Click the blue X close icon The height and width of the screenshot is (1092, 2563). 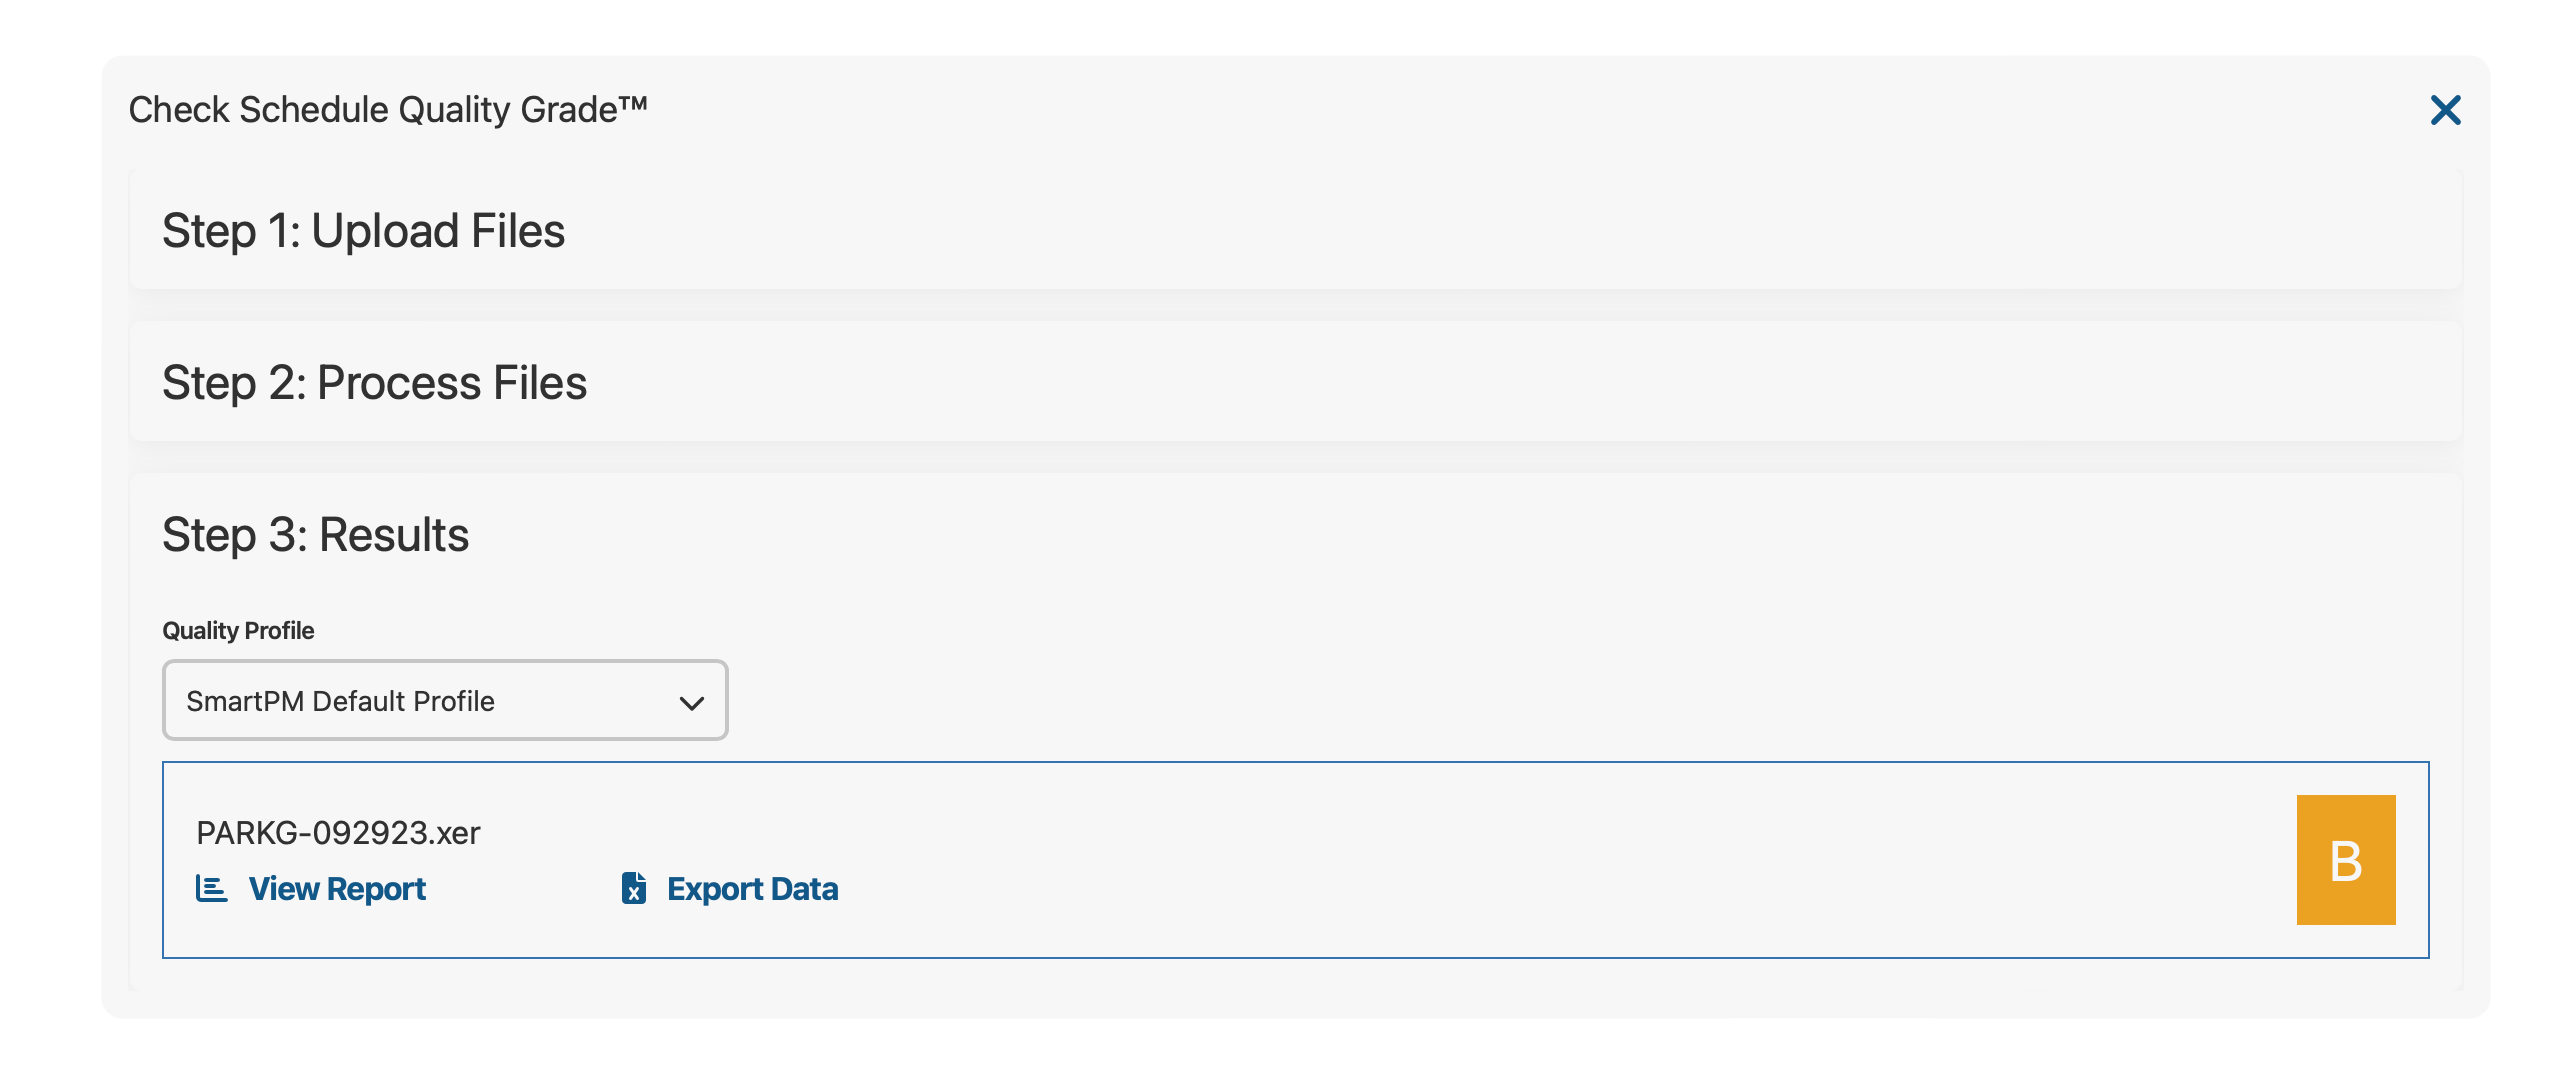pyautogui.click(x=2446, y=111)
